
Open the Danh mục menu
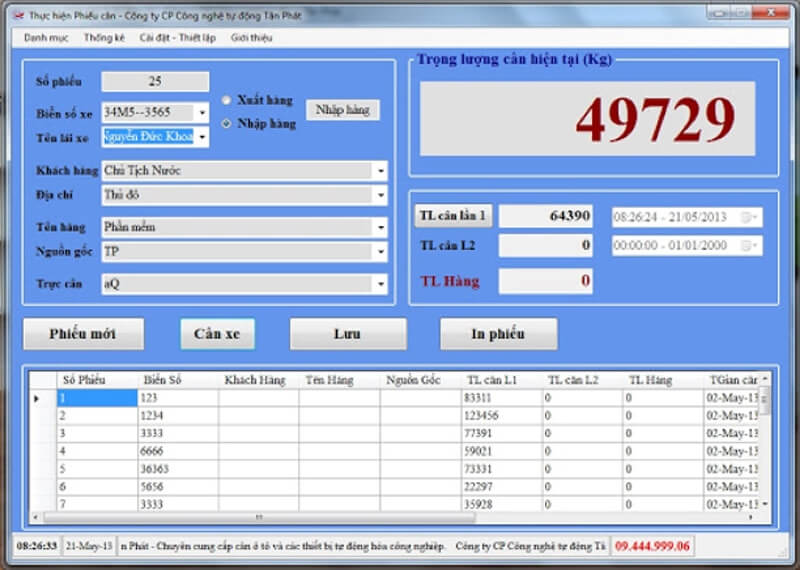point(46,38)
